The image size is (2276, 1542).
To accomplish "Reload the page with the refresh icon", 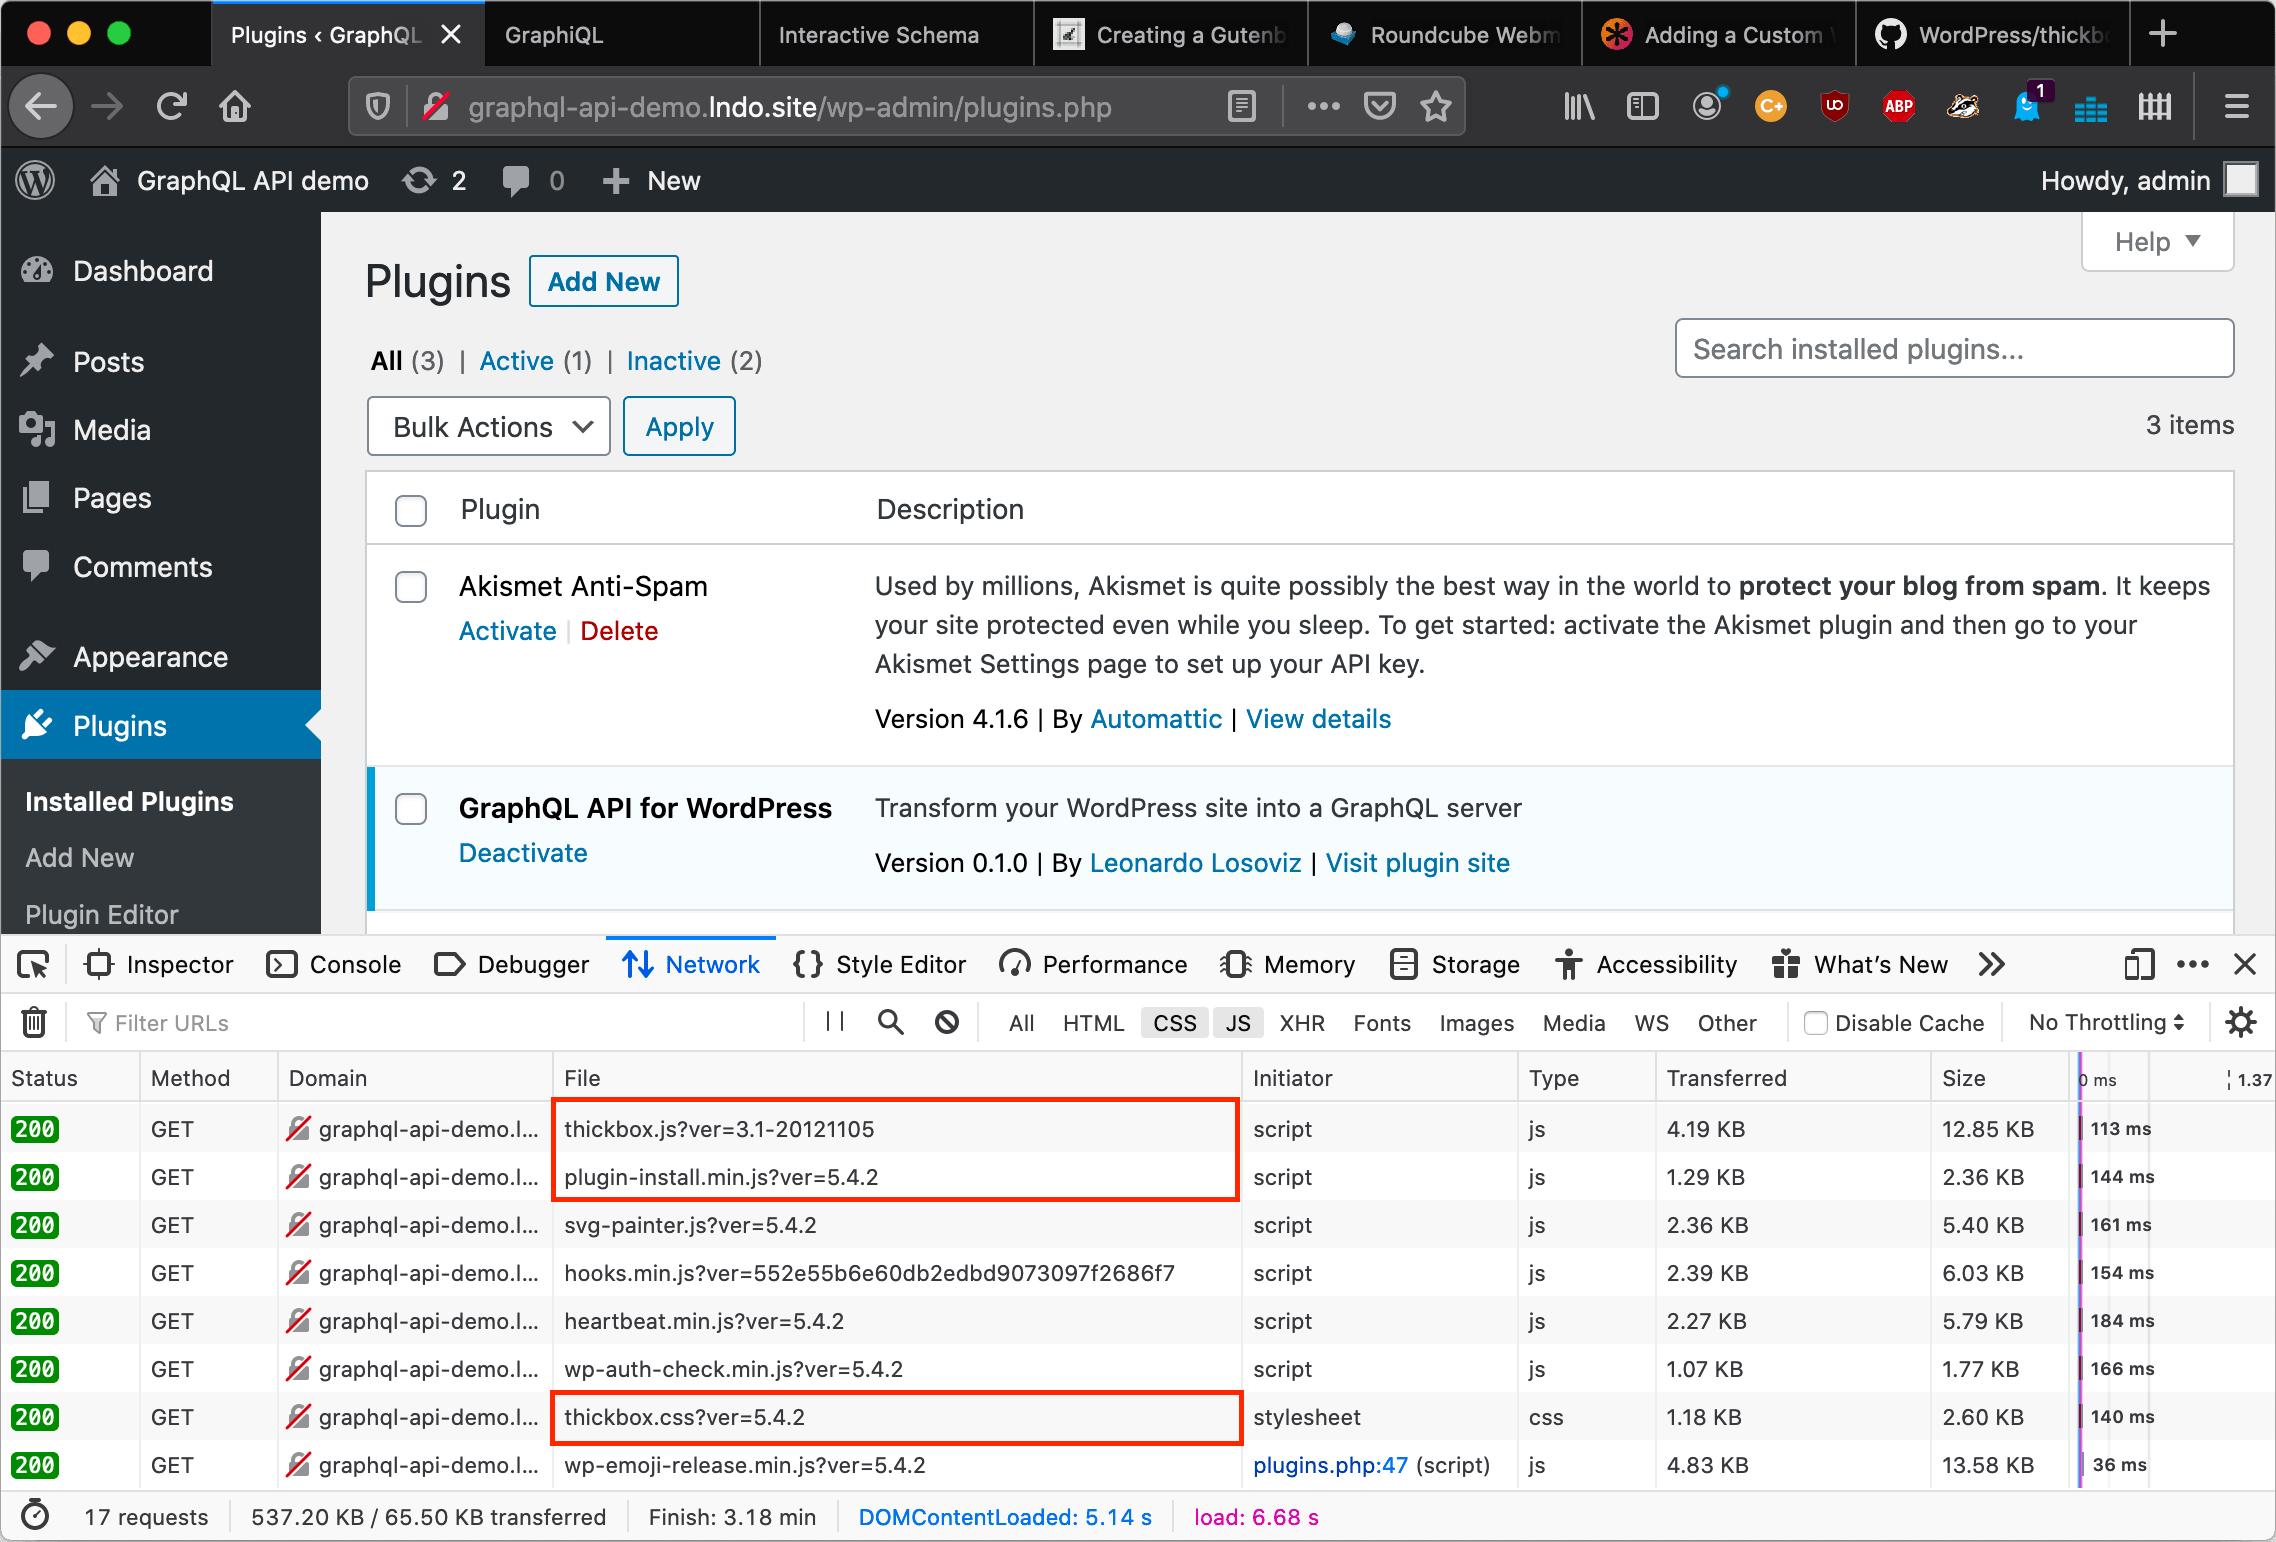I will (x=172, y=106).
